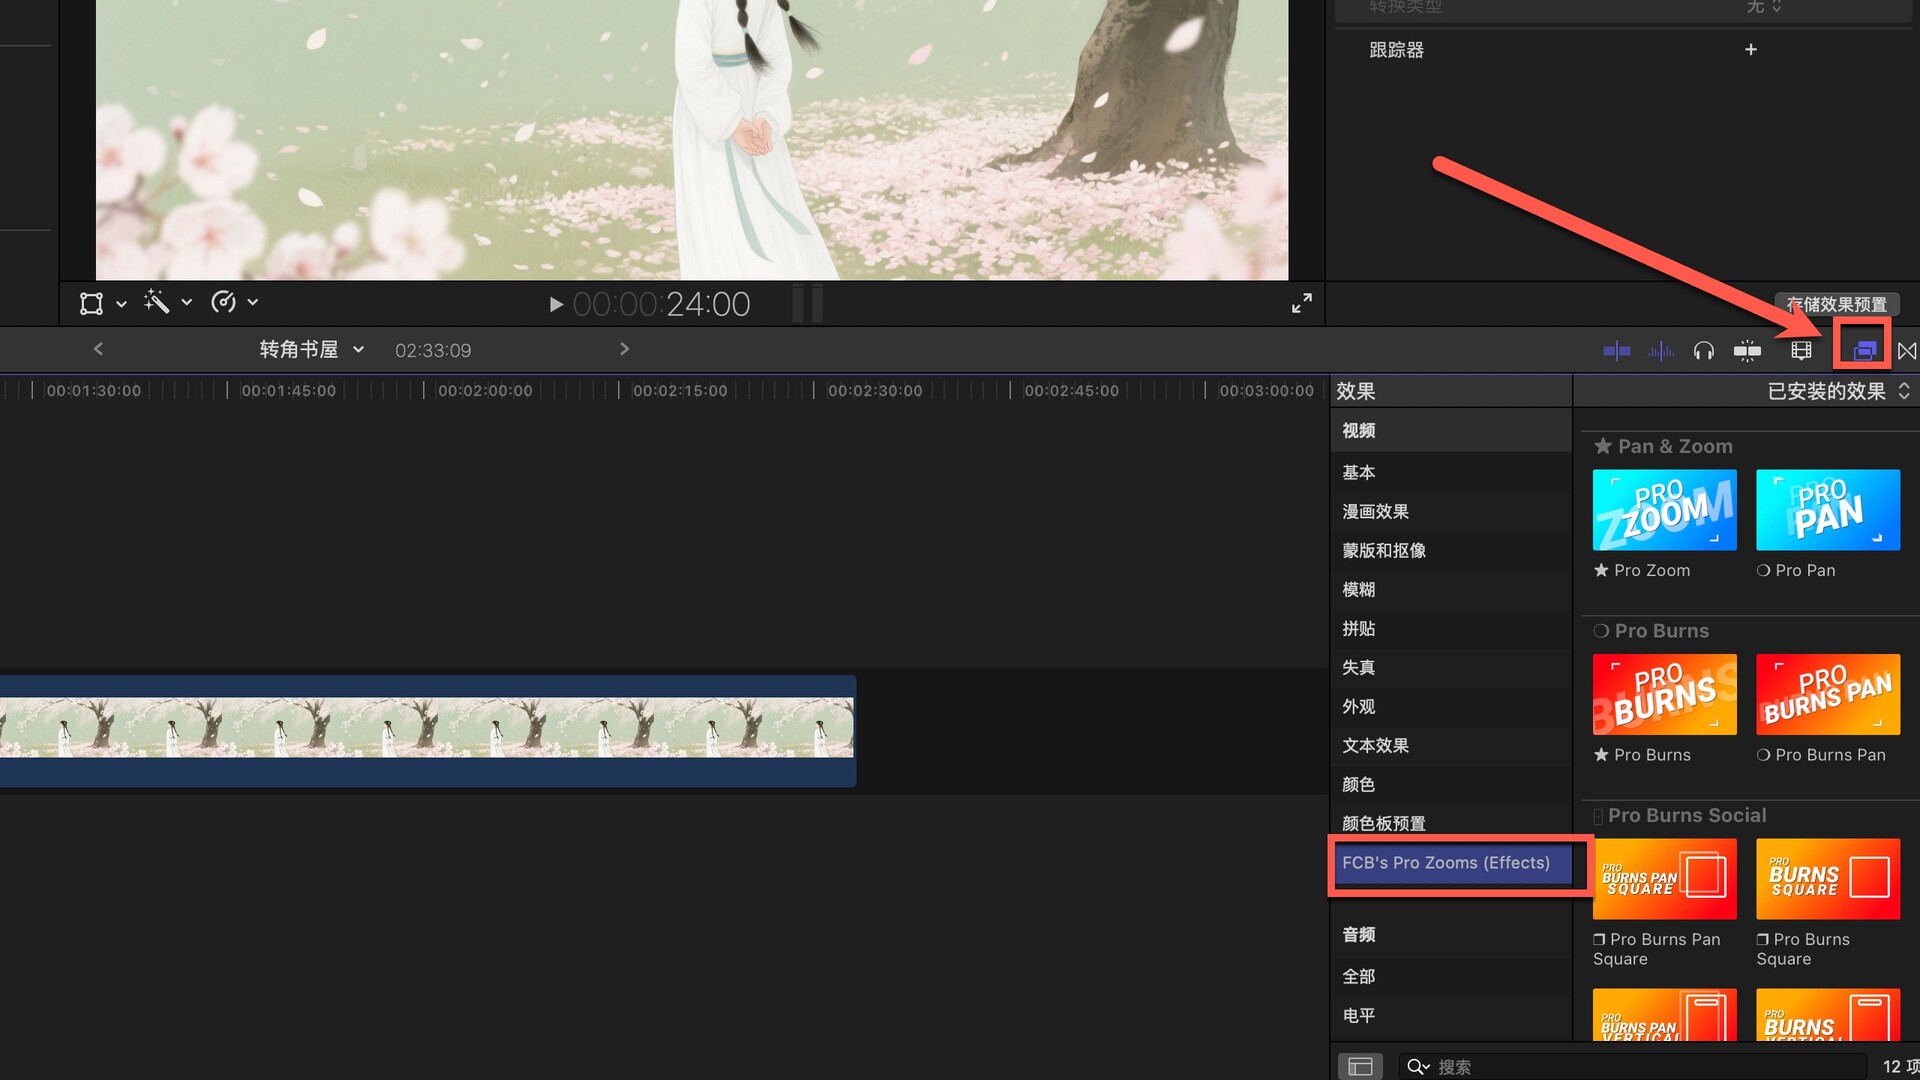Screen dimensions: 1920x1080
Task: Expand the retime speed options chevron
Action: click(253, 302)
